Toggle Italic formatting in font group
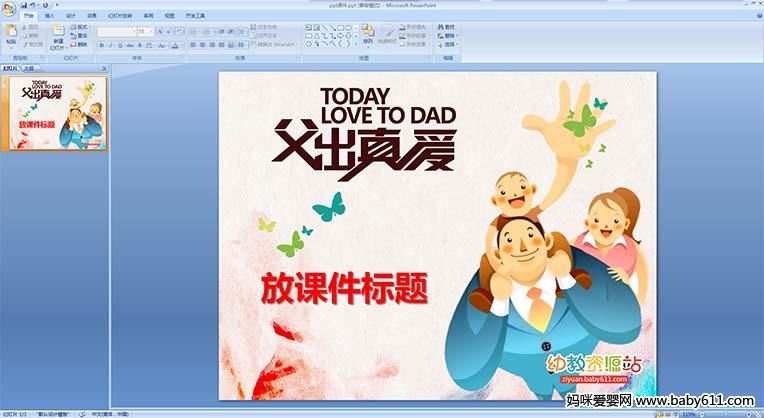 [110, 45]
